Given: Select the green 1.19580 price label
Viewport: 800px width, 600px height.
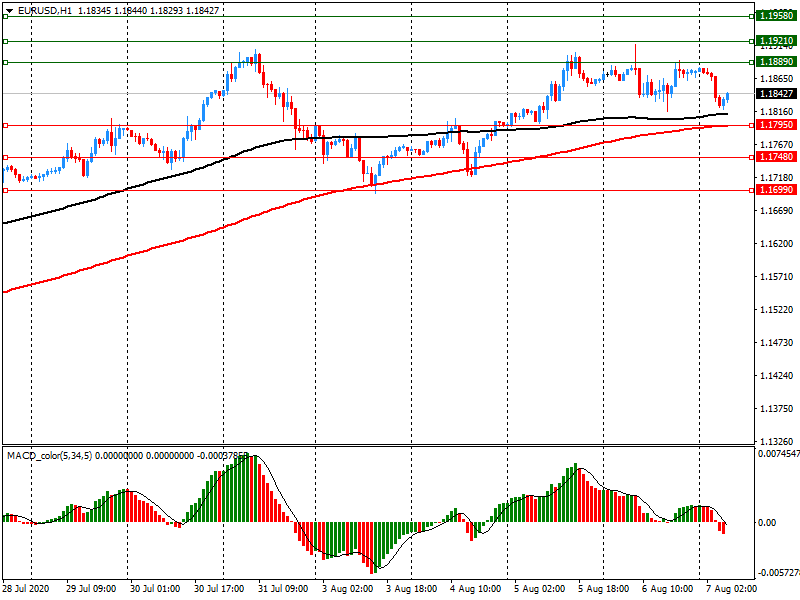Looking at the screenshot, I should click(776, 16).
